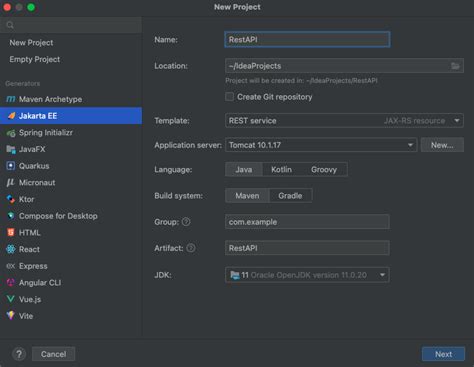The height and width of the screenshot is (367, 474).
Task: Select Kotlin as the language
Action: coord(281,169)
